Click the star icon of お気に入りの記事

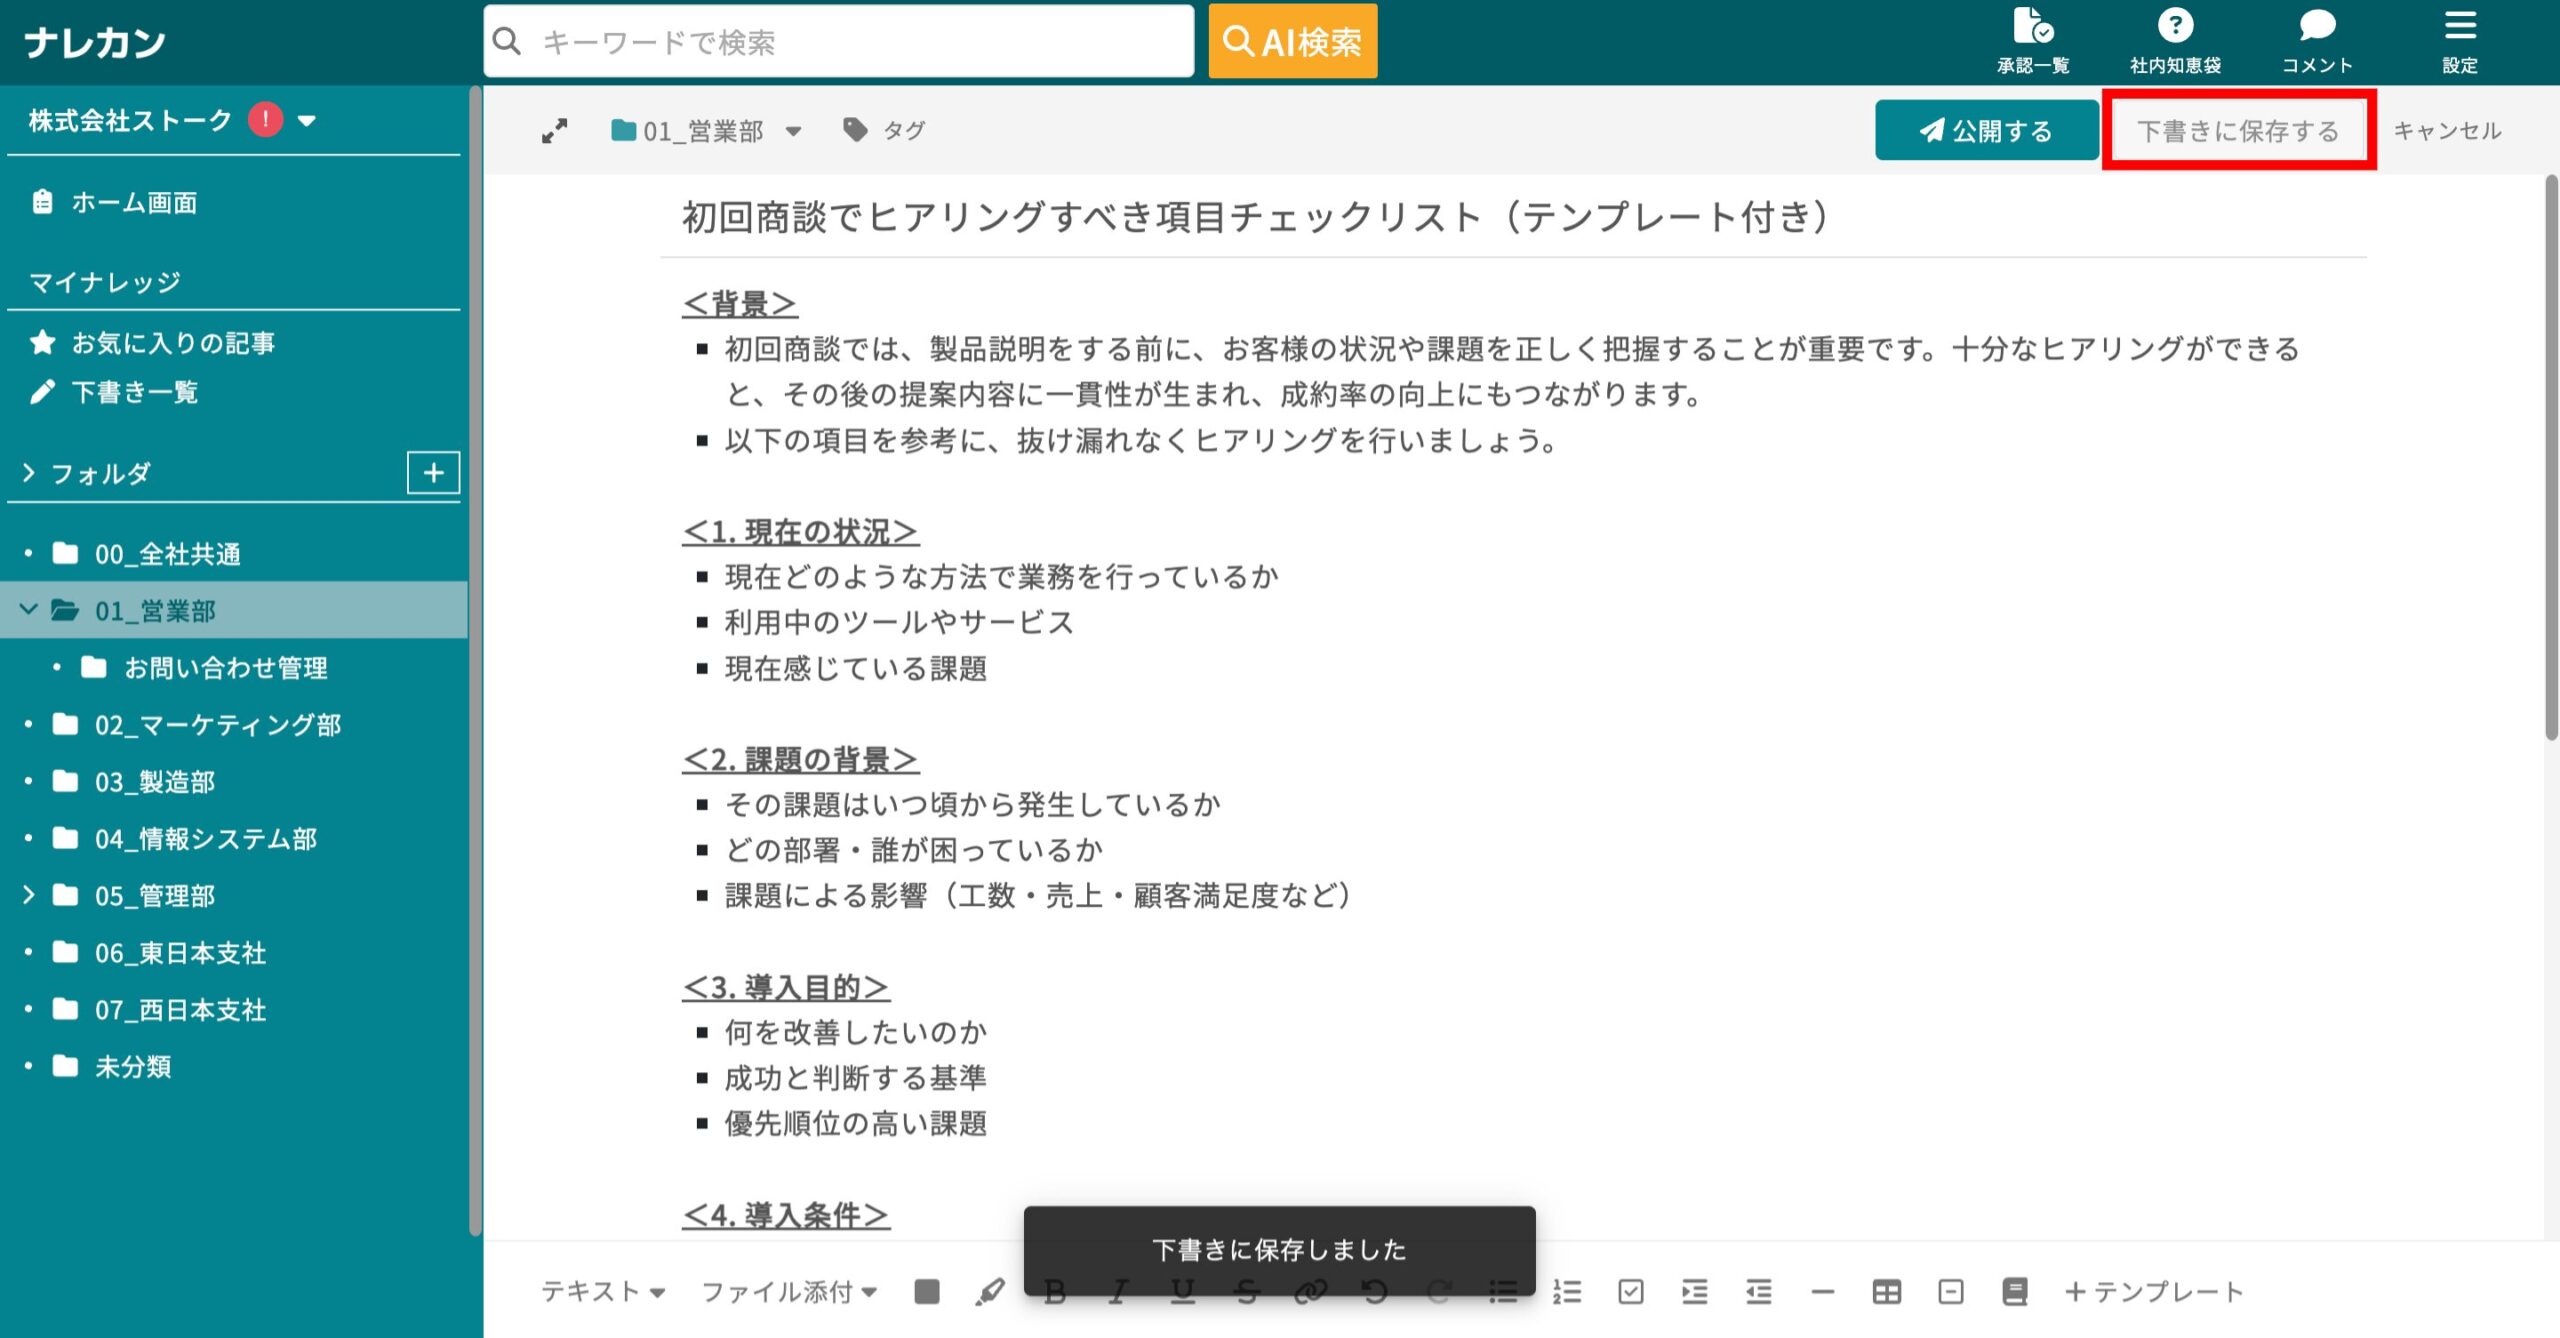(x=42, y=343)
